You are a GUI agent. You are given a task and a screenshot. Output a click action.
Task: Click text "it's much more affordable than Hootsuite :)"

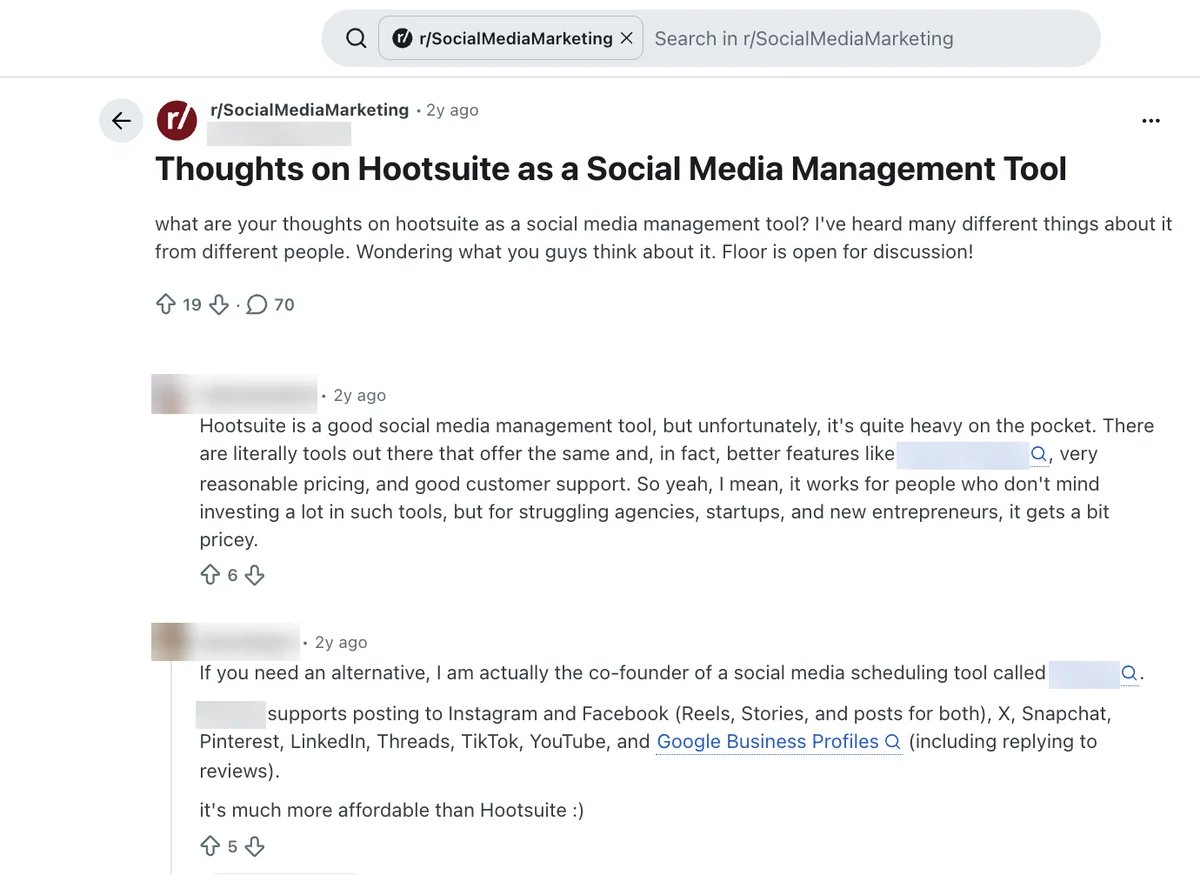click(391, 810)
